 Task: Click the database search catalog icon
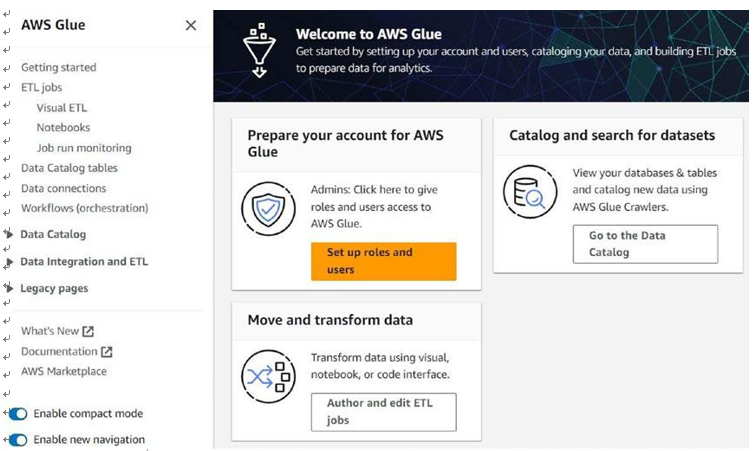point(530,192)
